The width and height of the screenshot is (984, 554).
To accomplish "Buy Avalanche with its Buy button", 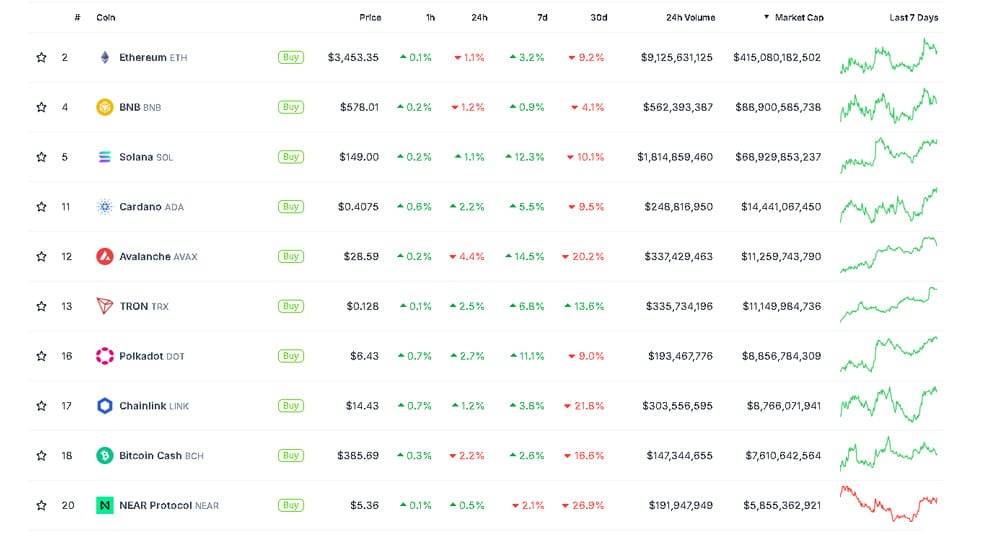I will 291,257.
